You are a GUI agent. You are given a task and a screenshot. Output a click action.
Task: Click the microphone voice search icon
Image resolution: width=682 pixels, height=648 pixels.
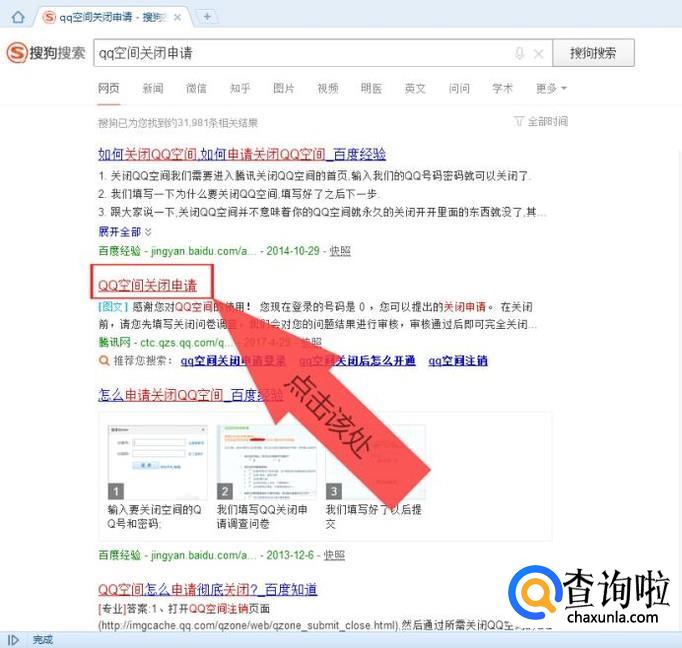tap(519, 54)
